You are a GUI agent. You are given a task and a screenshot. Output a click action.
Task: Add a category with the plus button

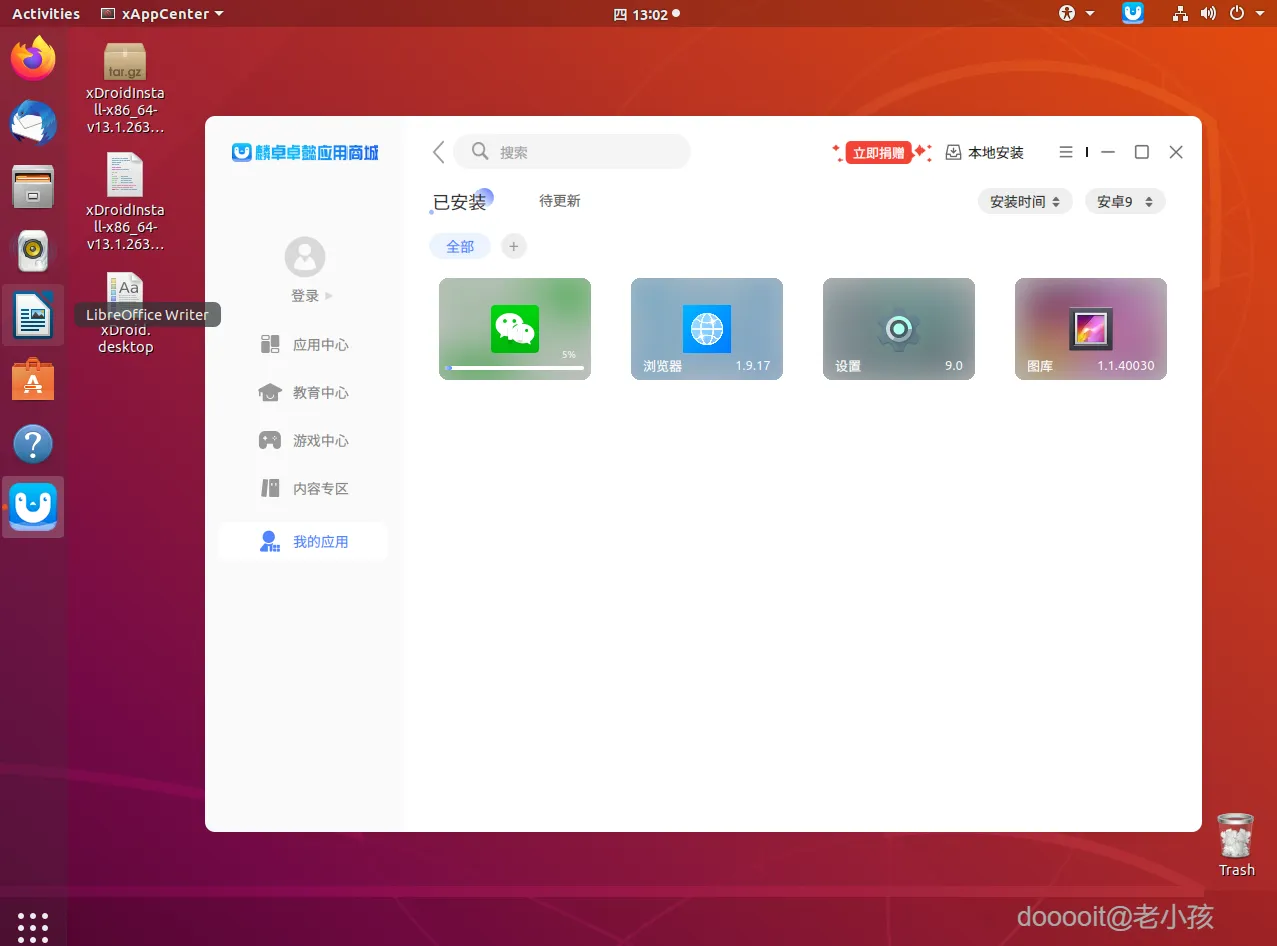click(513, 246)
